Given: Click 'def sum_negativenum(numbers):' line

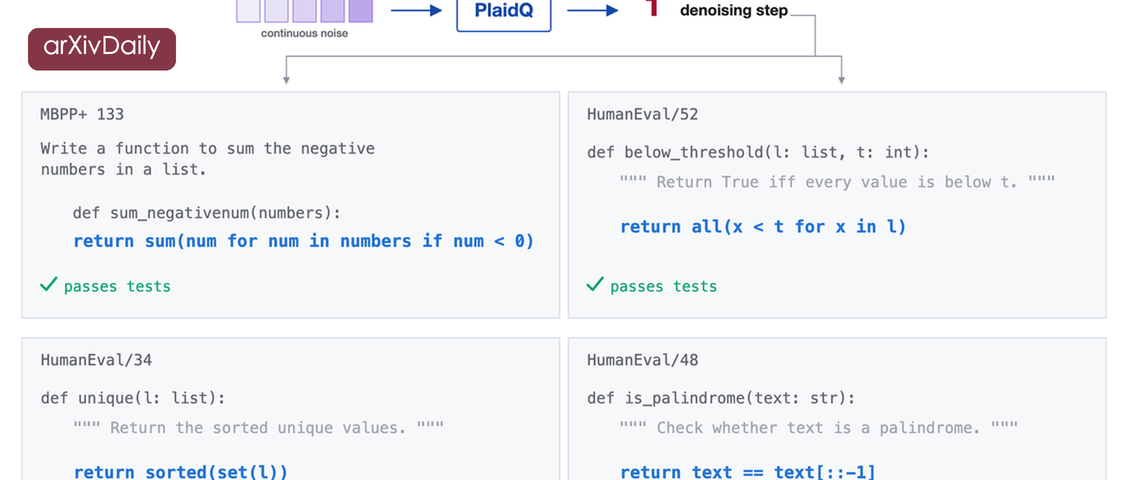Looking at the screenshot, I should coord(206,213).
